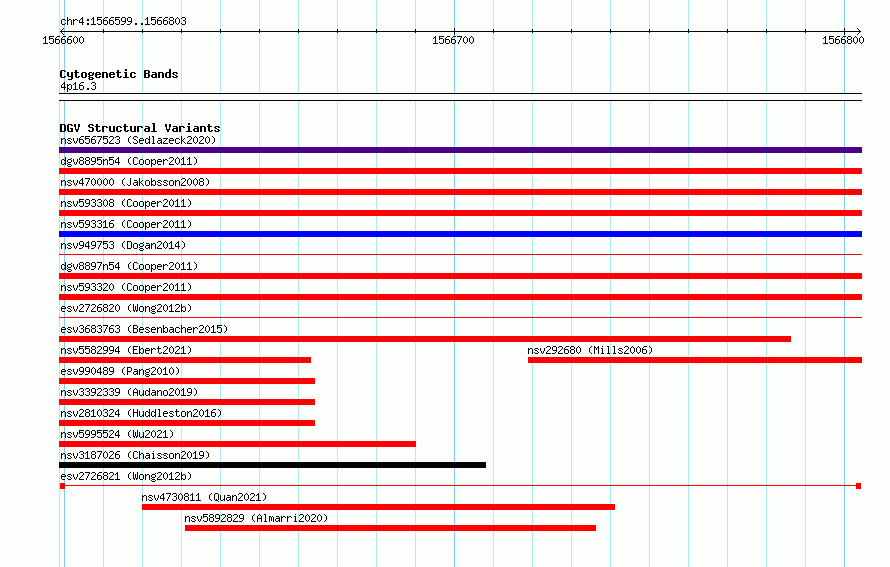Image resolution: width=890 pixels, height=567 pixels.
Task: Click the red nsv2810324 variant bar
Action: pos(187,423)
